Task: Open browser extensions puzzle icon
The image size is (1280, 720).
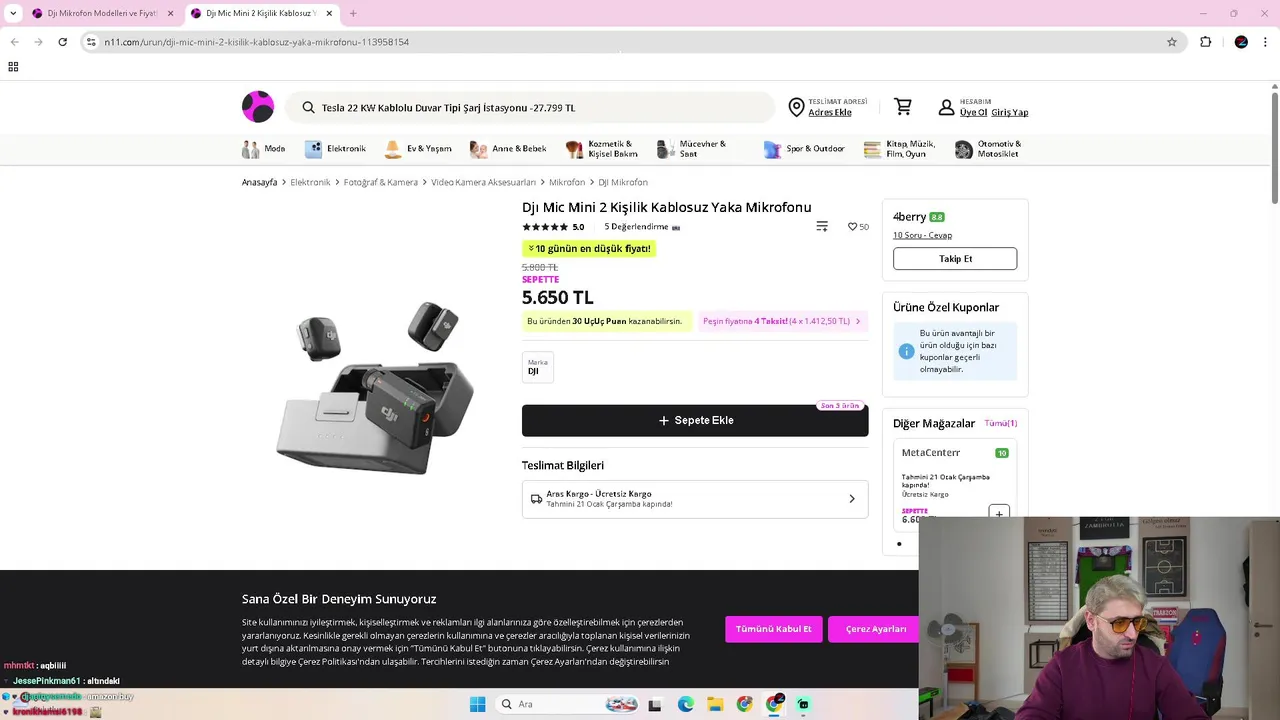Action: (1205, 42)
